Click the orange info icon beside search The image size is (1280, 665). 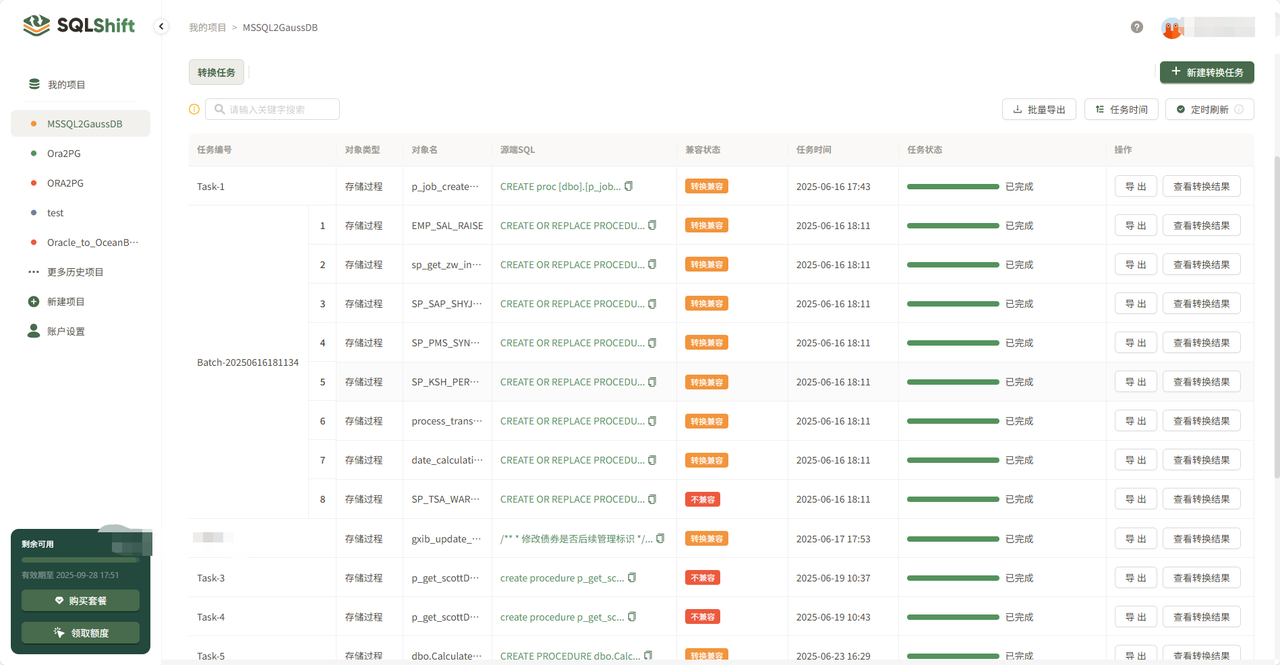[x=194, y=109]
